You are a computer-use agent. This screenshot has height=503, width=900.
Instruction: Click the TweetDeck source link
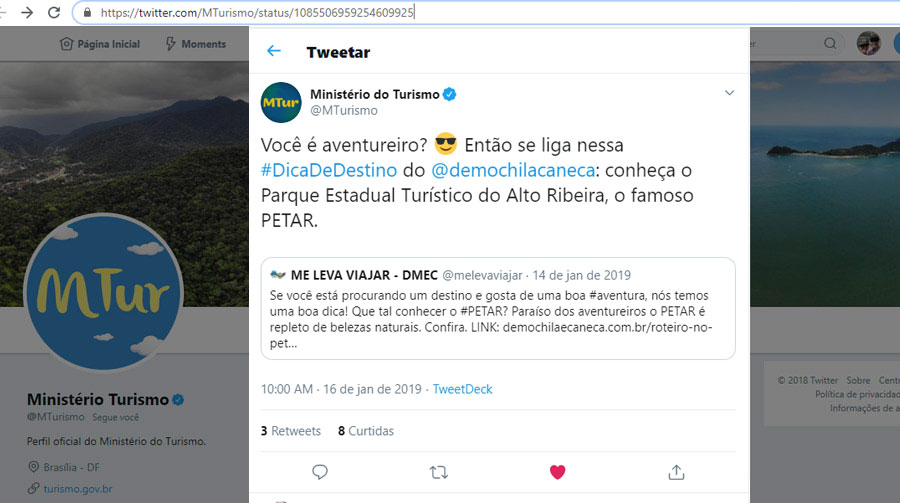[462, 389]
